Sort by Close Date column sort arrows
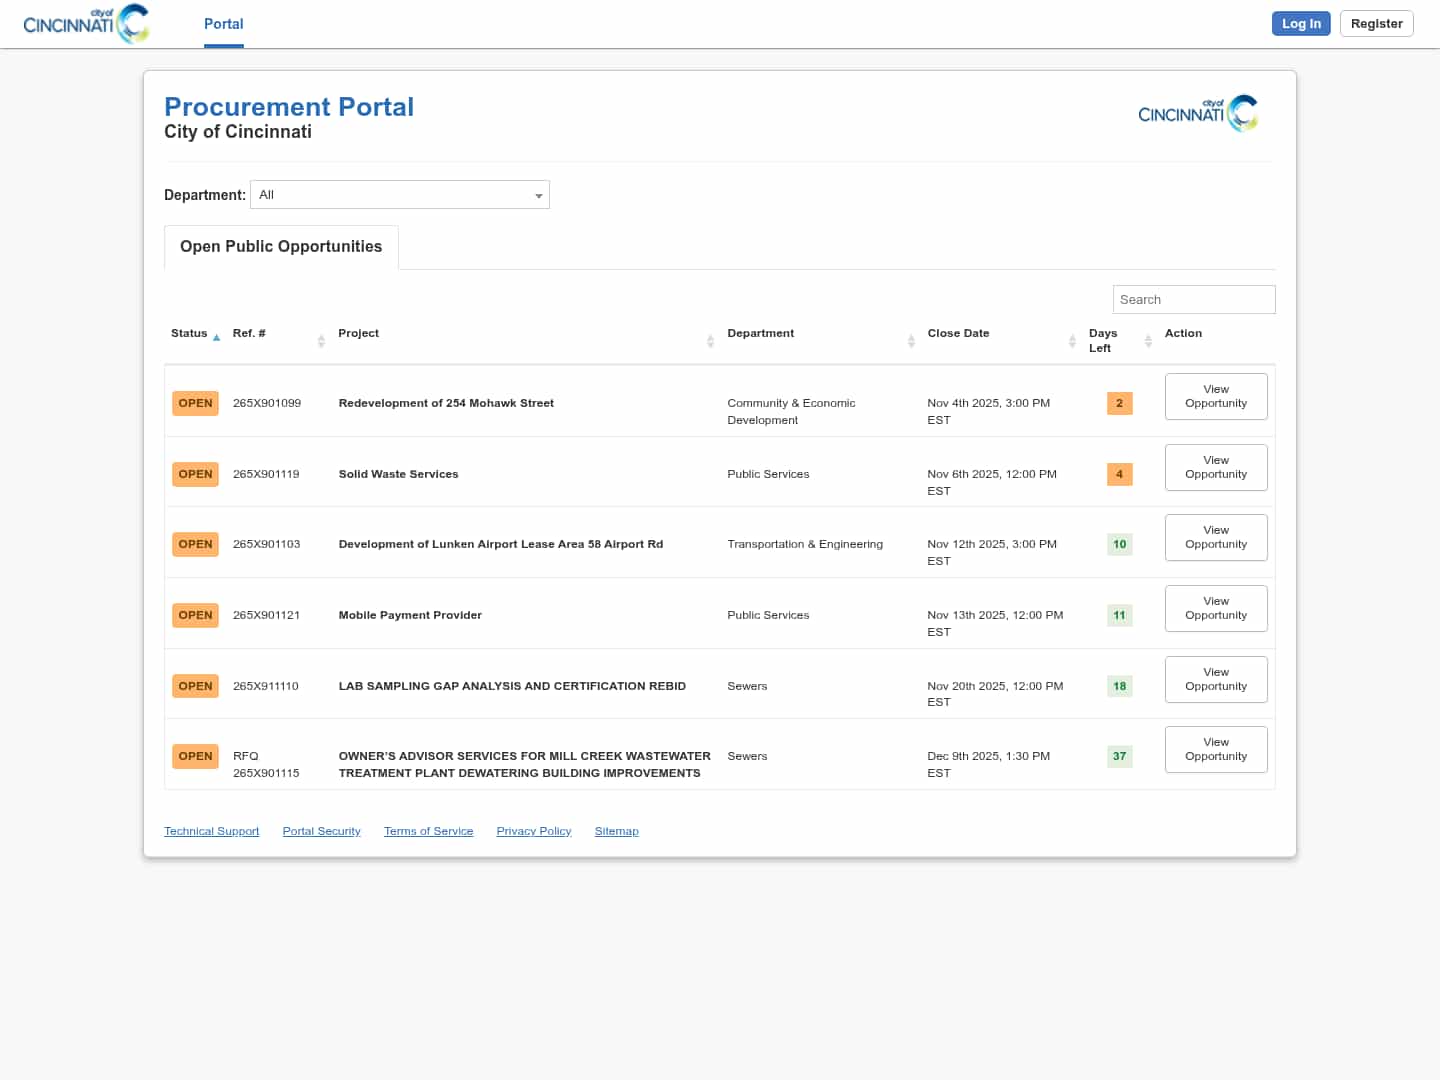The image size is (1440, 1080). click(x=1072, y=341)
